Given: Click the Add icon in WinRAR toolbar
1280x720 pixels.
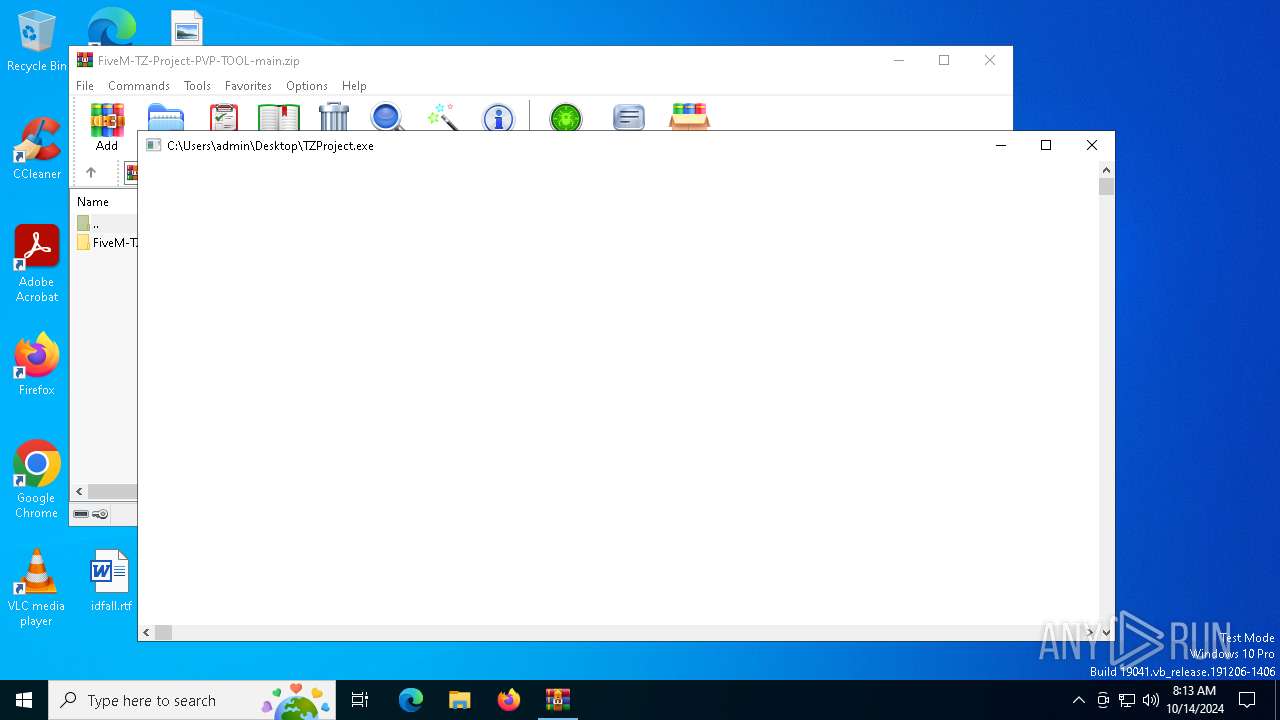Looking at the screenshot, I should [107, 120].
